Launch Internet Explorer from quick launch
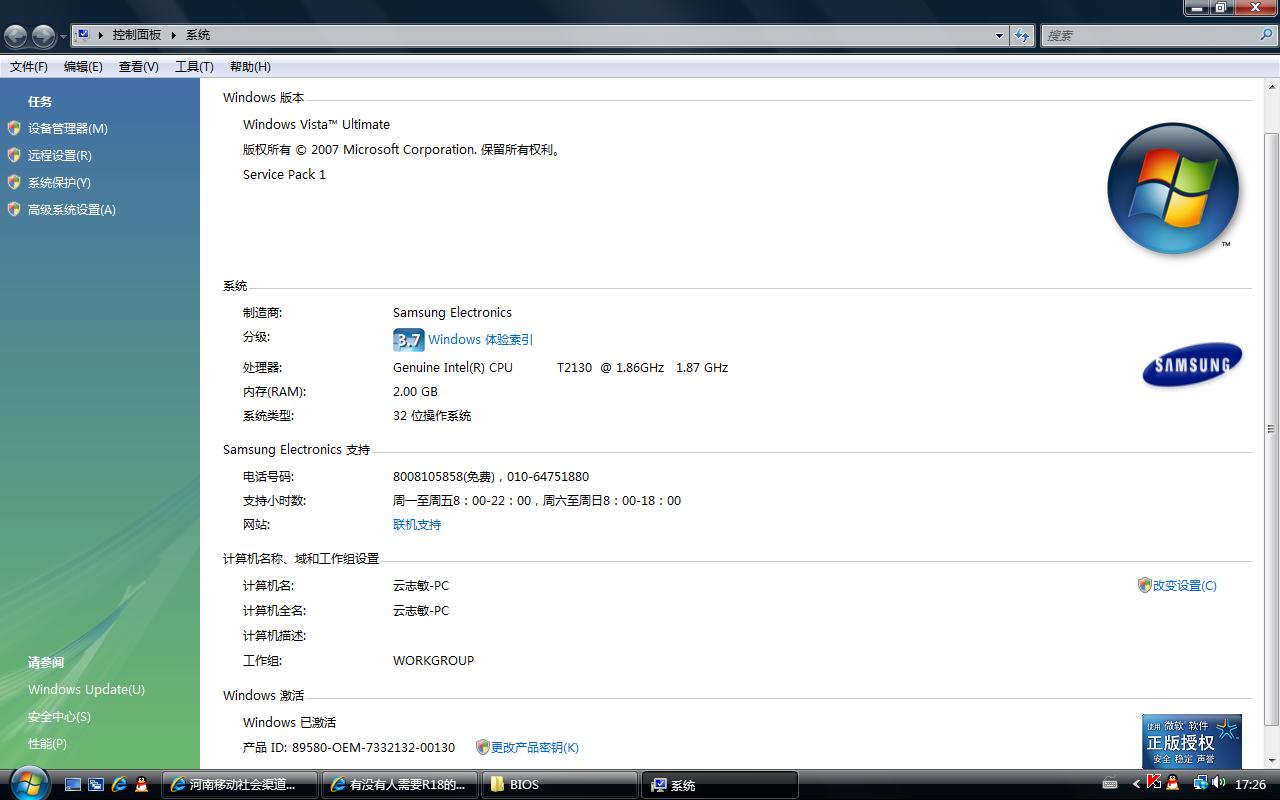The width and height of the screenshot is (1280, 800). [119, 785]
